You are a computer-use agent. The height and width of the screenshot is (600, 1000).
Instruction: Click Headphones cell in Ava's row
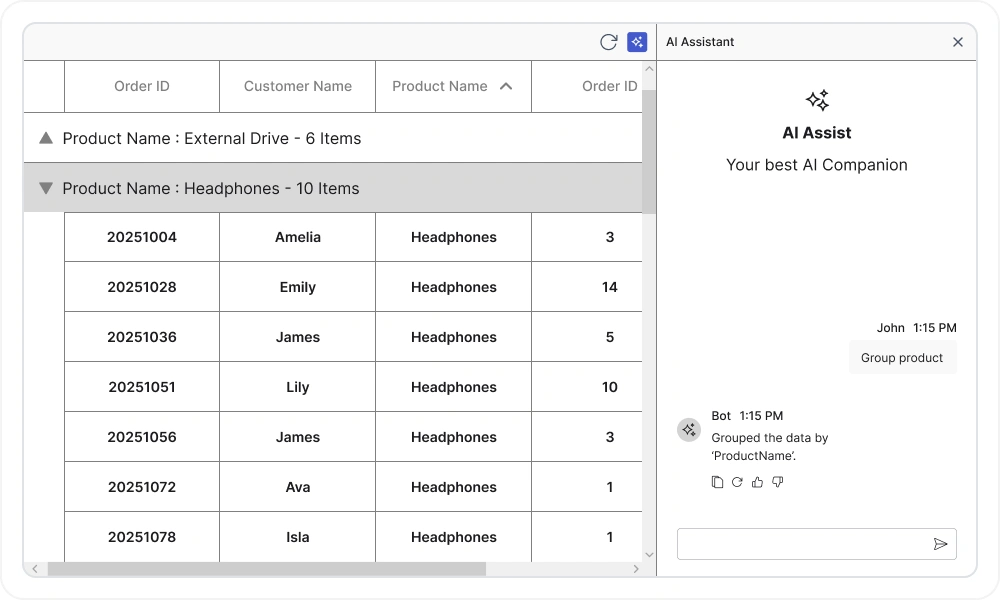click(x=453, y=487)
